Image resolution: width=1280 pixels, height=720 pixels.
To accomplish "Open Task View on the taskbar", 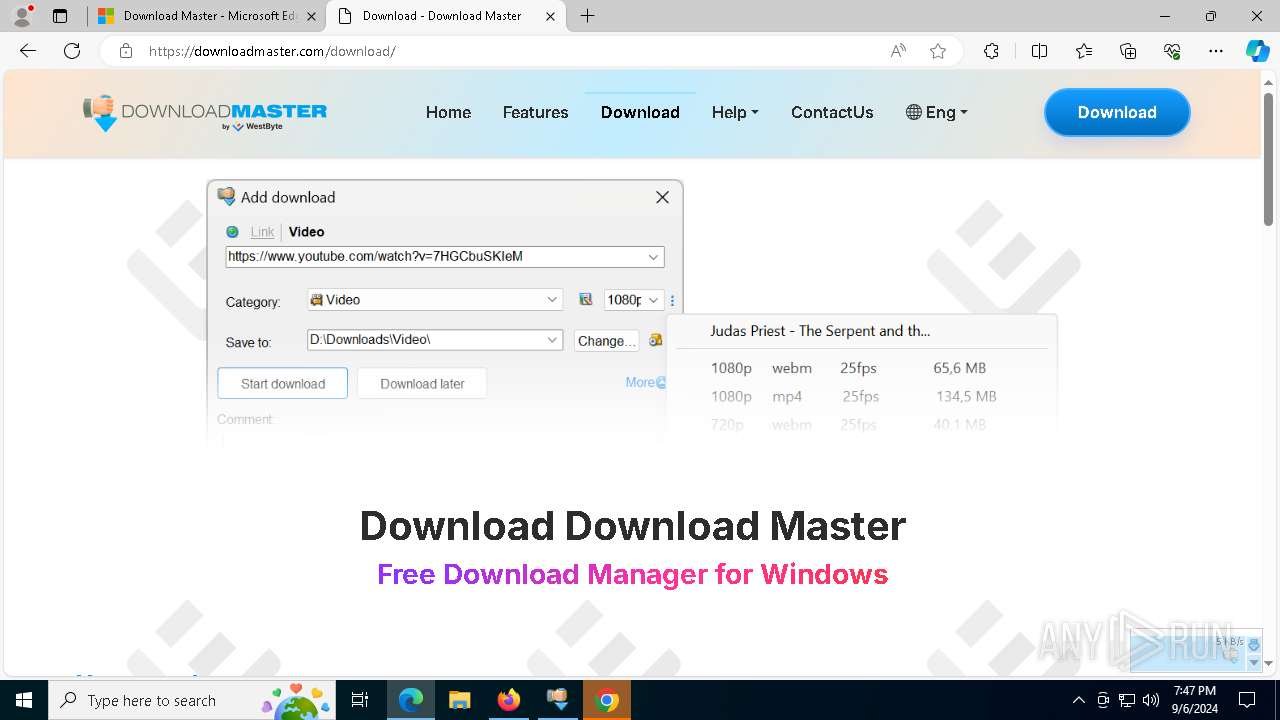I will 361,700.
